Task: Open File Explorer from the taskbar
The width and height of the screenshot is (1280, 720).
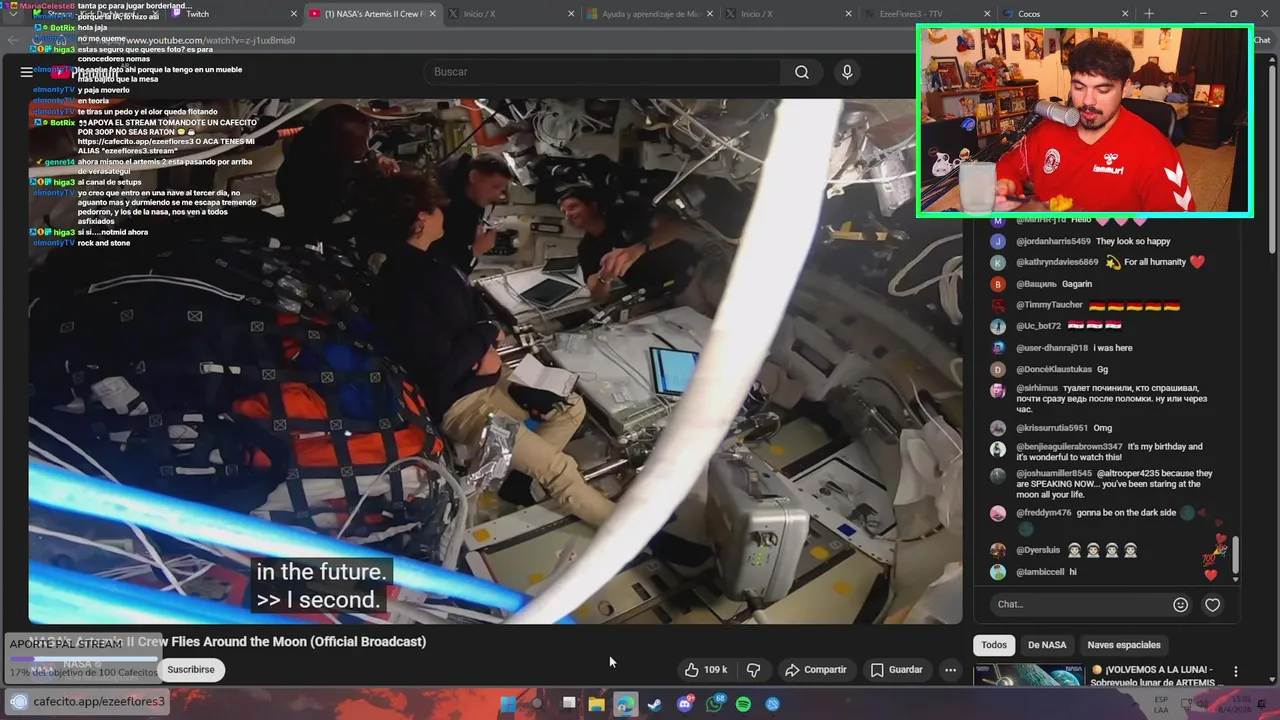Action: pyautogui.click(x=596, y=704)
